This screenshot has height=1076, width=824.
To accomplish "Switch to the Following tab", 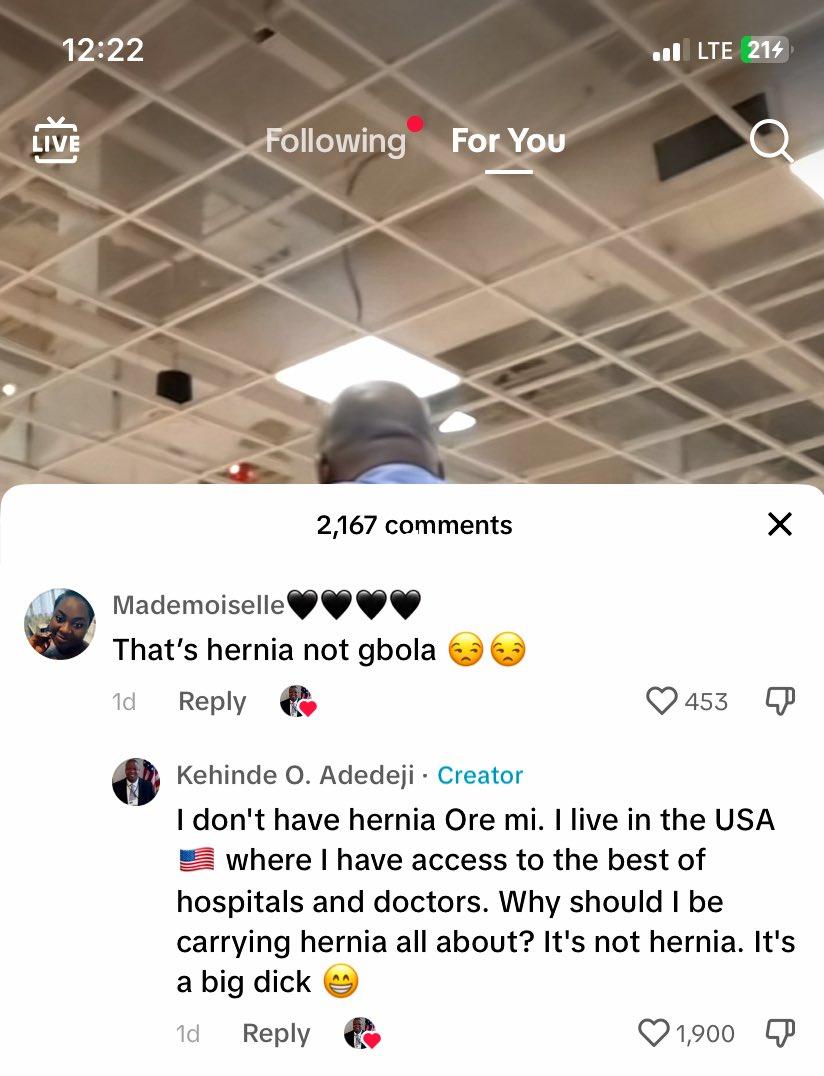I will (336, 141).
